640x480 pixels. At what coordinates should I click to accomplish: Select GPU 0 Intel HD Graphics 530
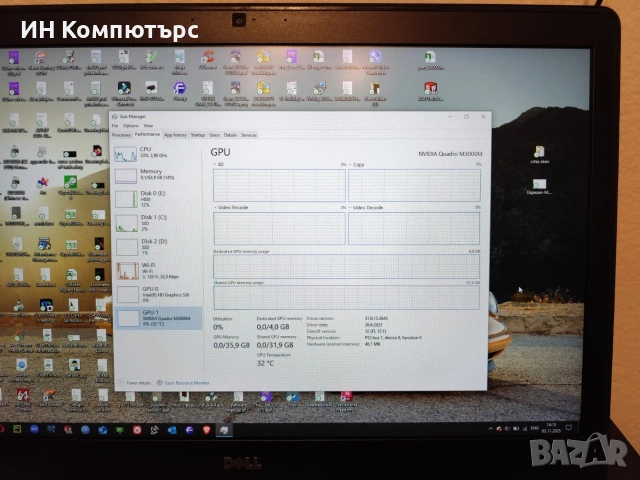coord(158,294)
